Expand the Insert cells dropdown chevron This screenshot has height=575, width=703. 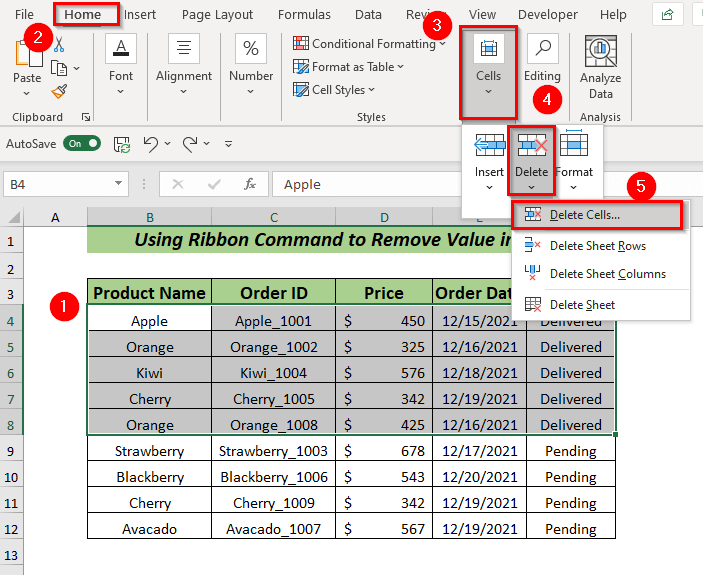point(489,187)
